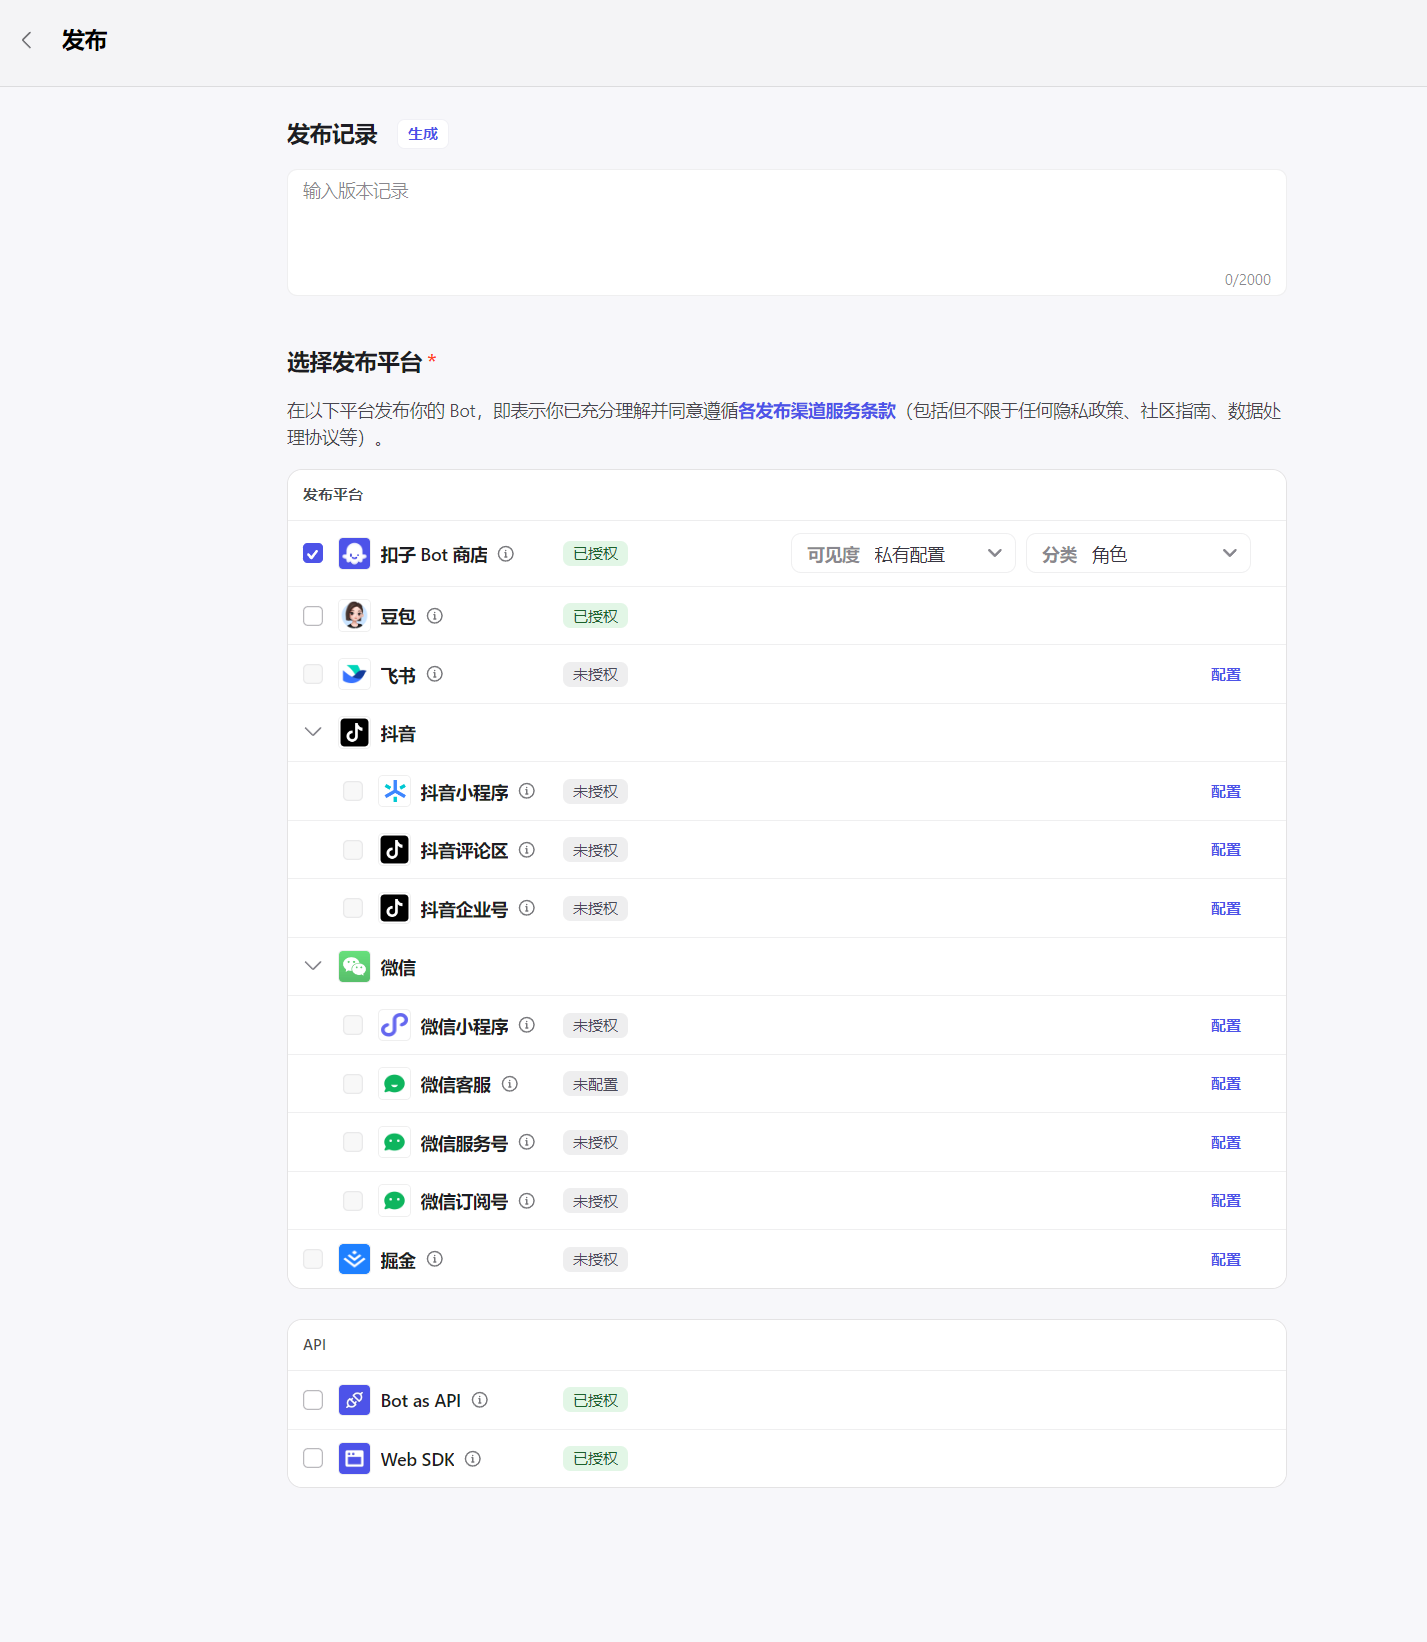Click the 输入版本记录 text area

pos(785,232)
